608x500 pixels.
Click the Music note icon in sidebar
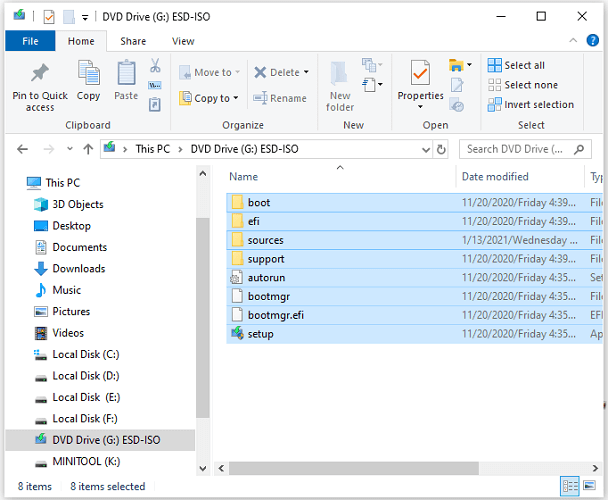pyautogui.click(x=41, y=290)
